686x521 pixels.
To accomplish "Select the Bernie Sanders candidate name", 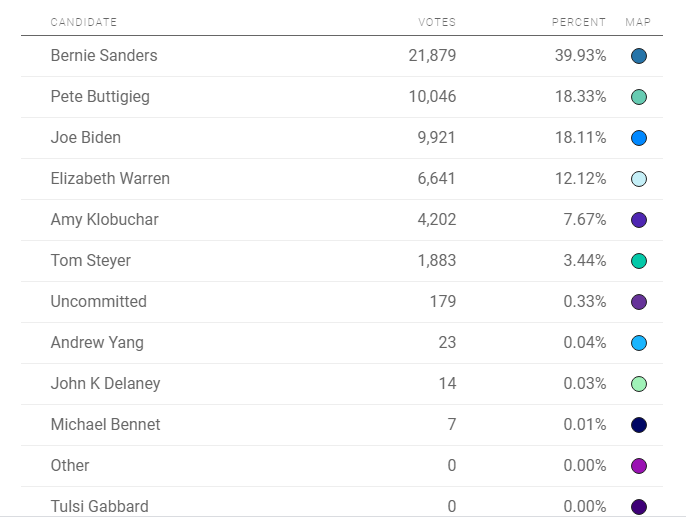I will 104,56.
